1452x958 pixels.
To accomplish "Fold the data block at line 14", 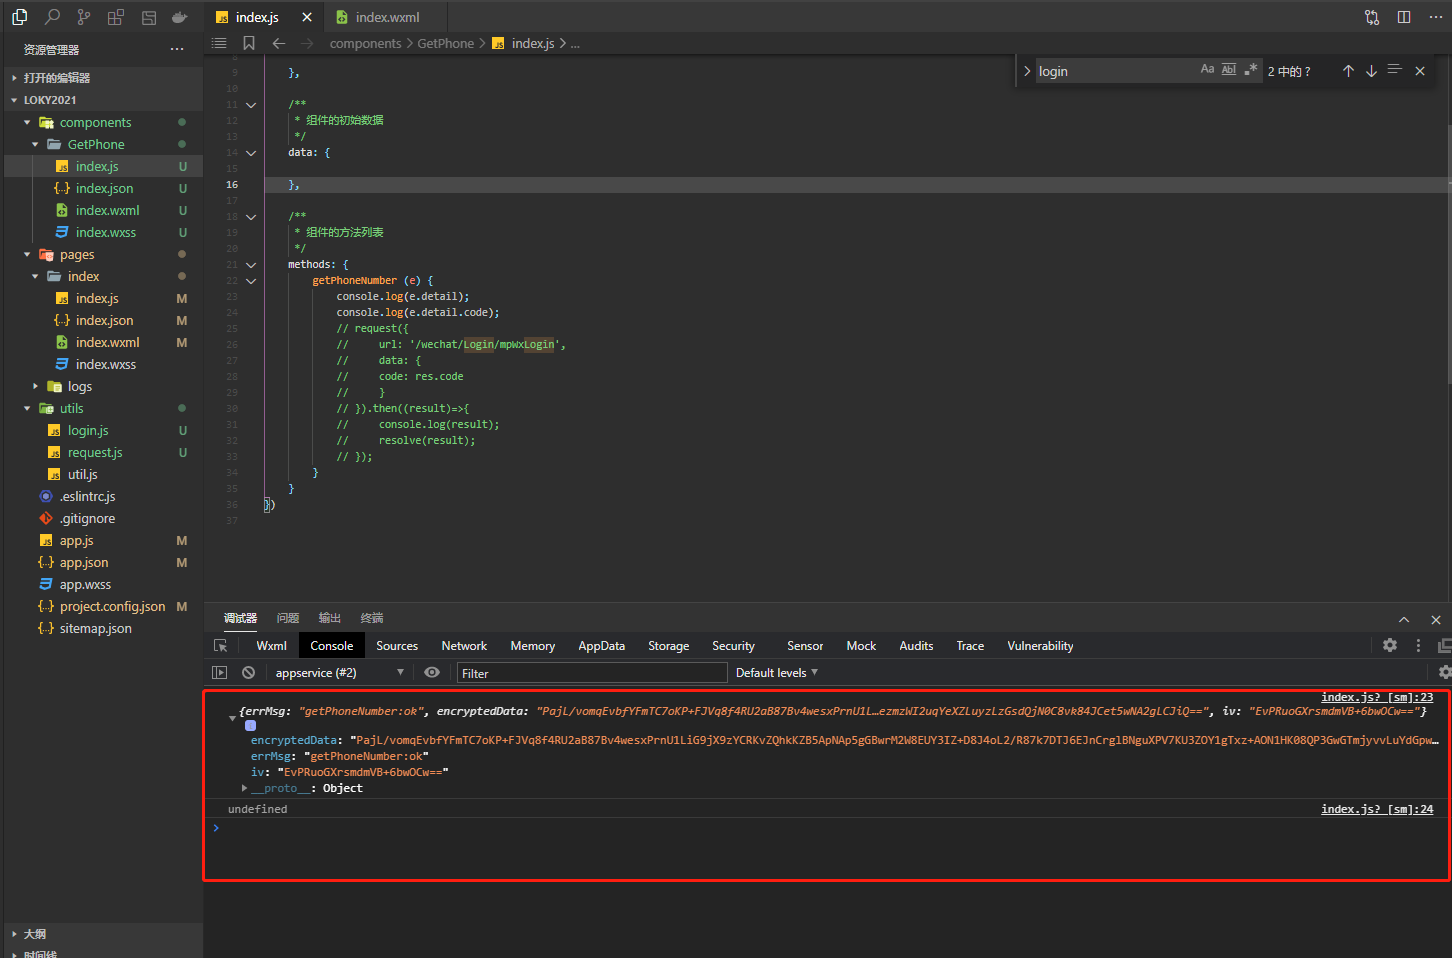I will (251, 153).
